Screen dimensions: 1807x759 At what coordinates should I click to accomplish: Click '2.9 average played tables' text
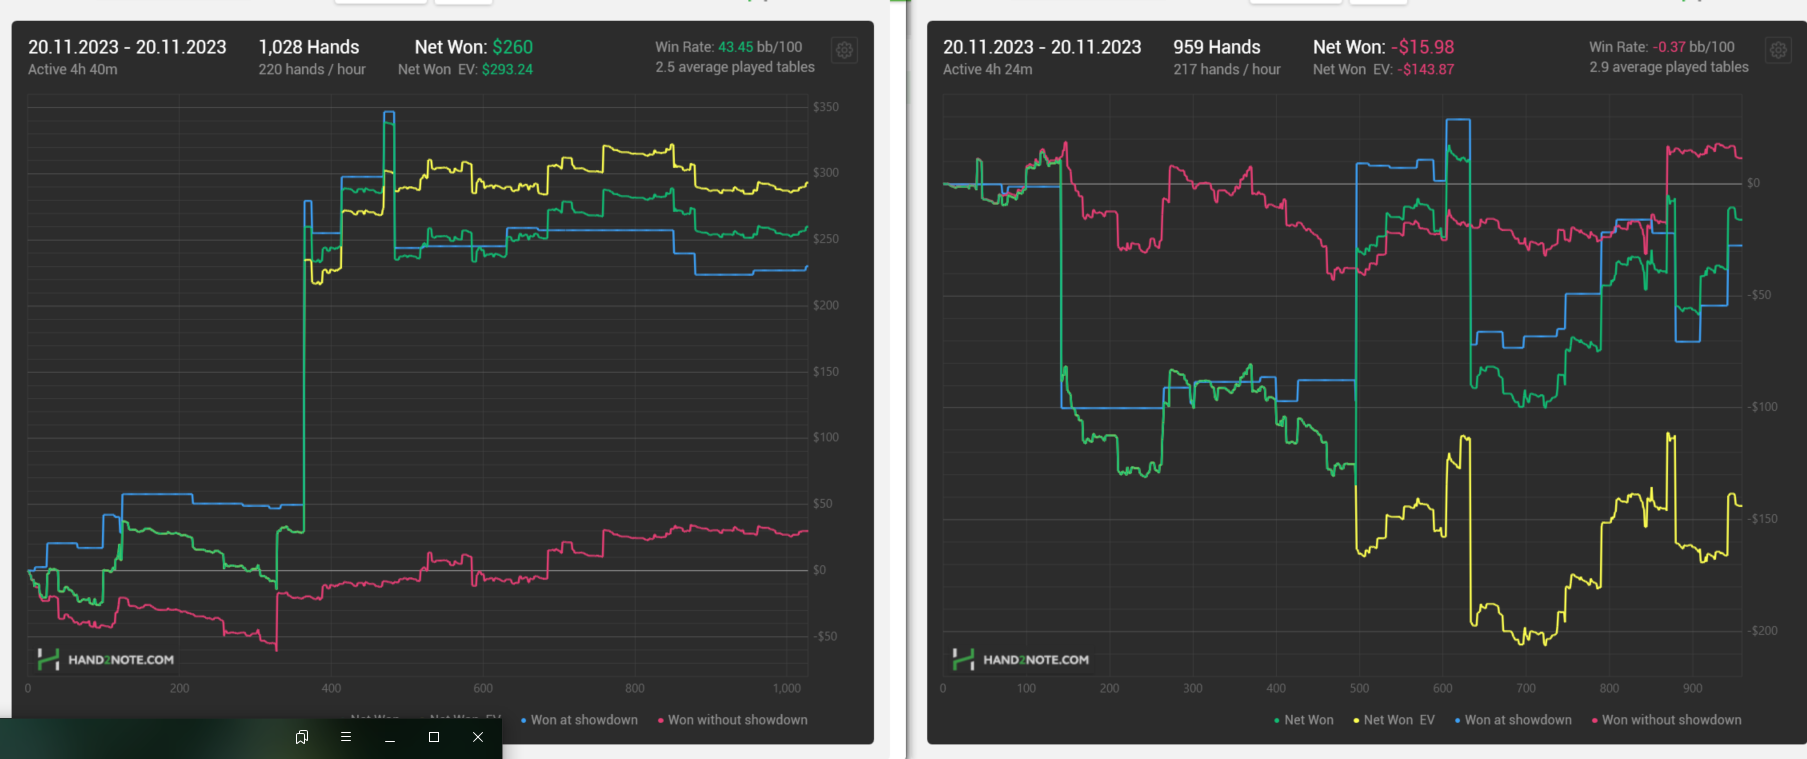(x=1669, y=67)
